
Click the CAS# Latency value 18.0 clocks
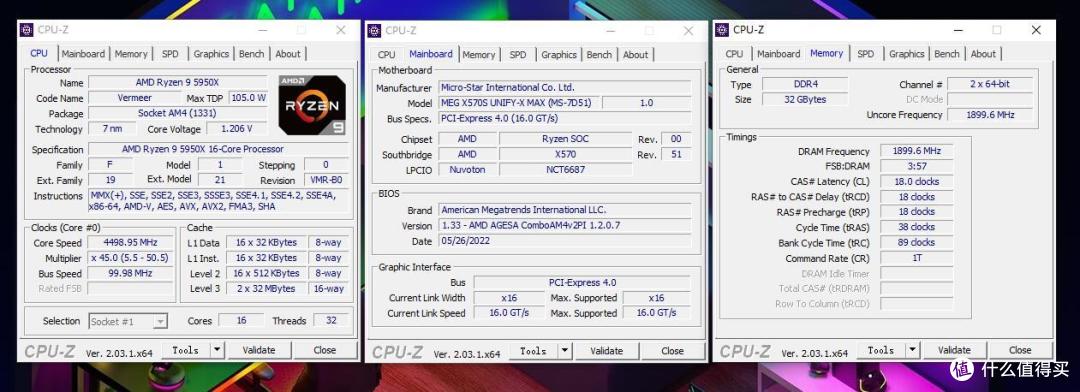917,181
